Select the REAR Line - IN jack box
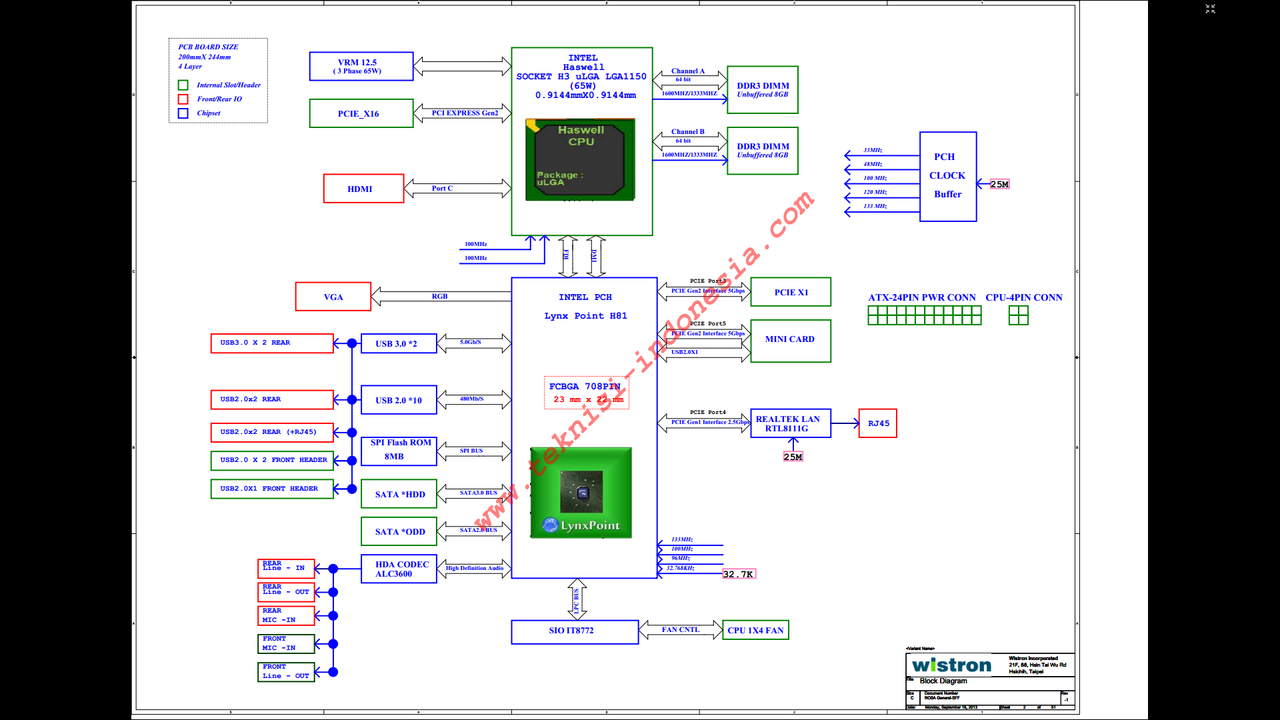This screenshot has width=1280, height=720. tap(286, 567)
